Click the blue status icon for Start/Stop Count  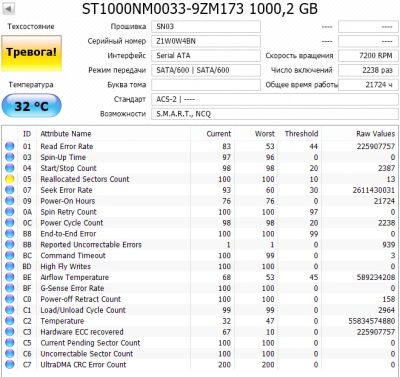coord(10,168)
